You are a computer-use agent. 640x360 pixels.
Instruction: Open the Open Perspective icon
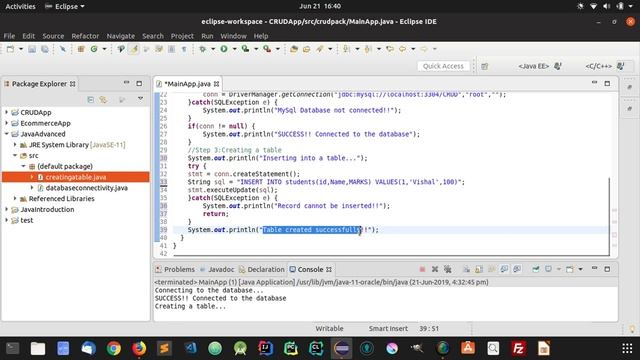pos(484,66)
